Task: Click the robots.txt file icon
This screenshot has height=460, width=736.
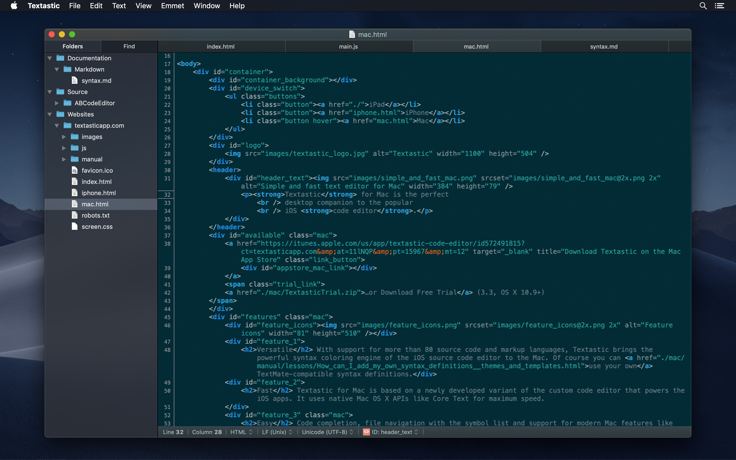Action: [74, 215]
